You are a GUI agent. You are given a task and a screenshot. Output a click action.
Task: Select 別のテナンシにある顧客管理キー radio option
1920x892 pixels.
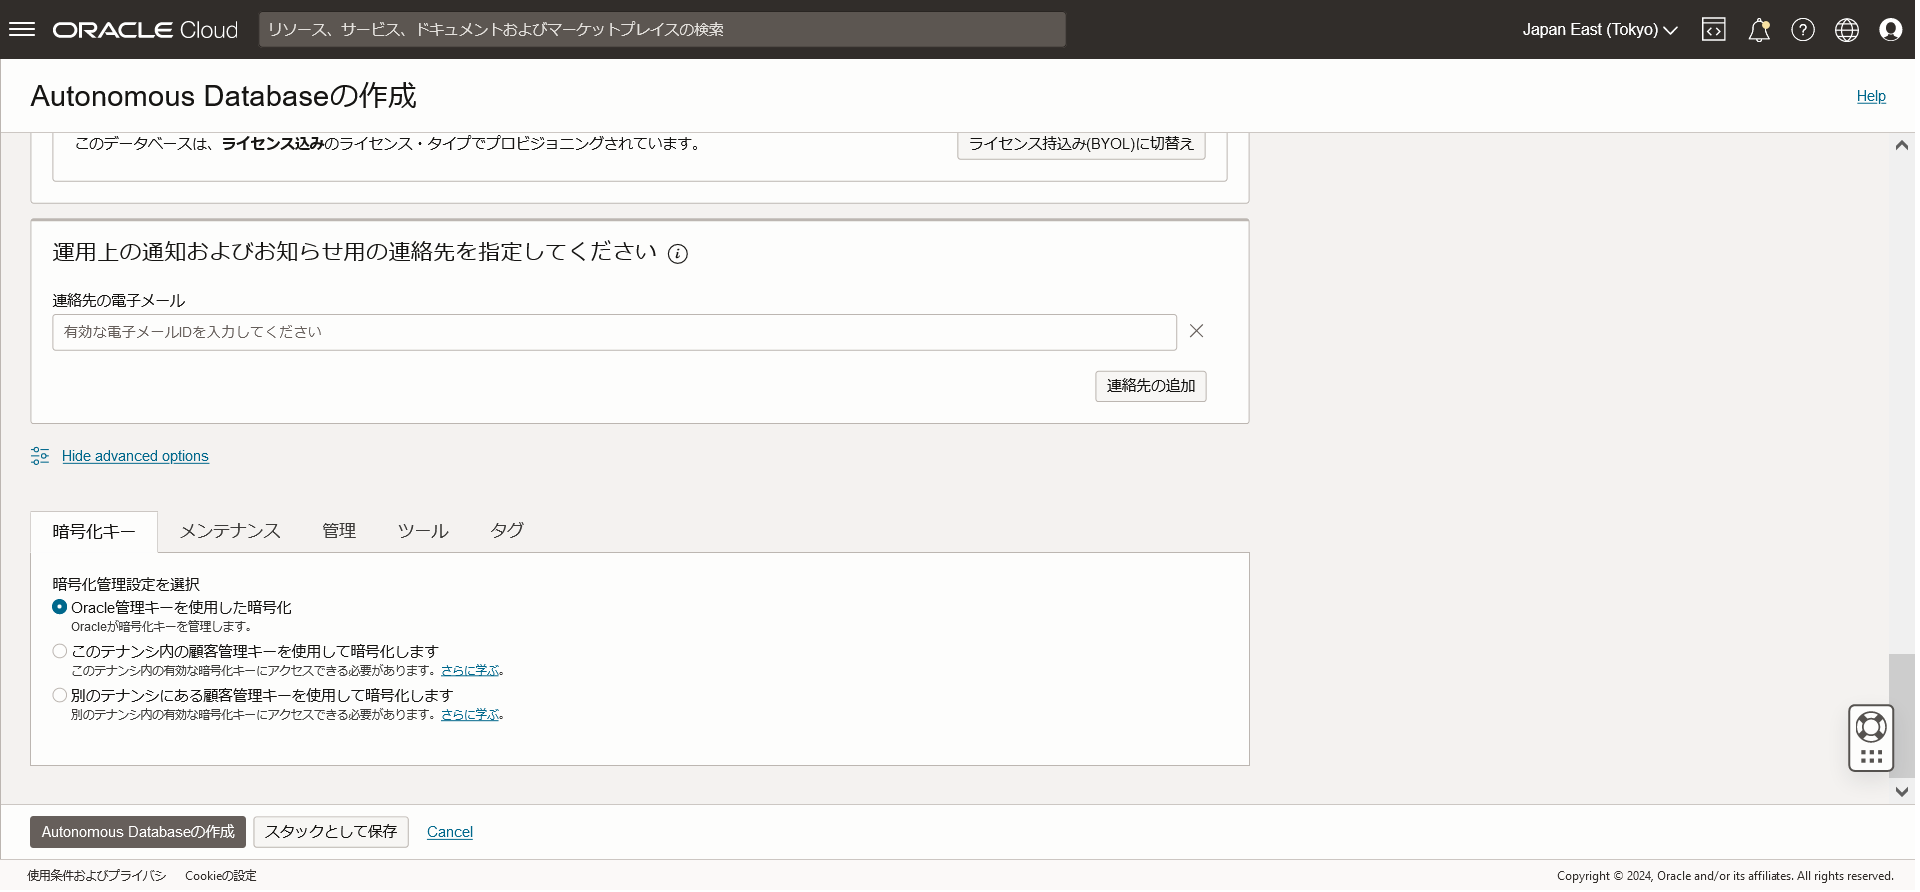click(x=60, y=695)
